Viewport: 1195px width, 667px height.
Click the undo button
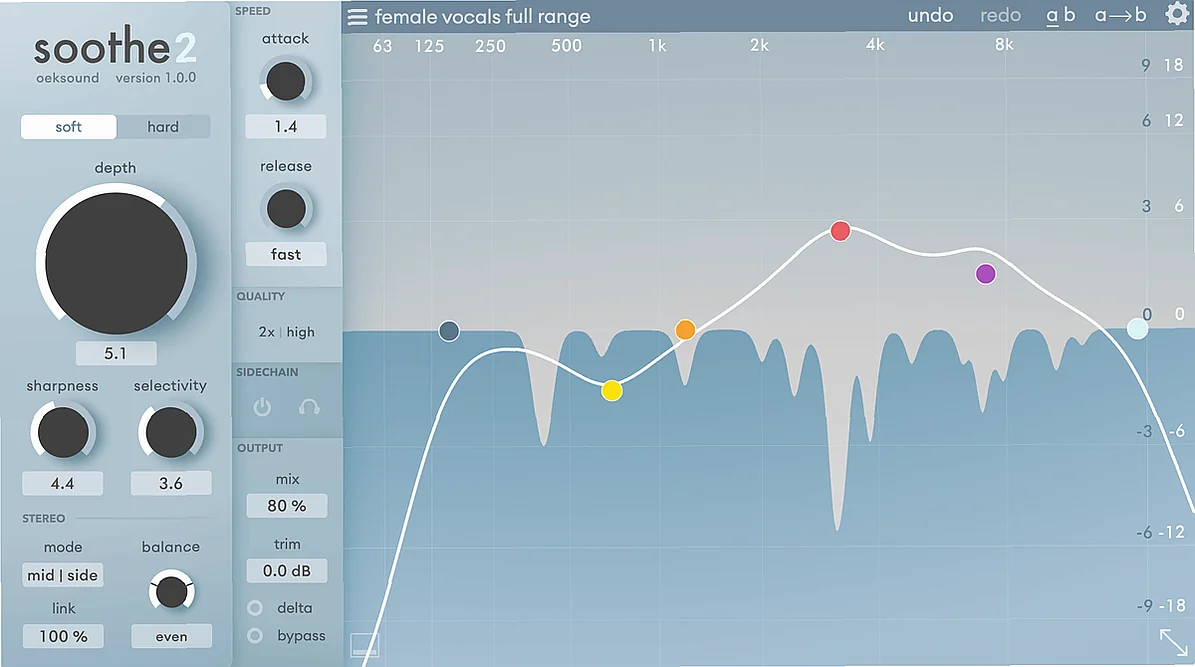(930, 16)
